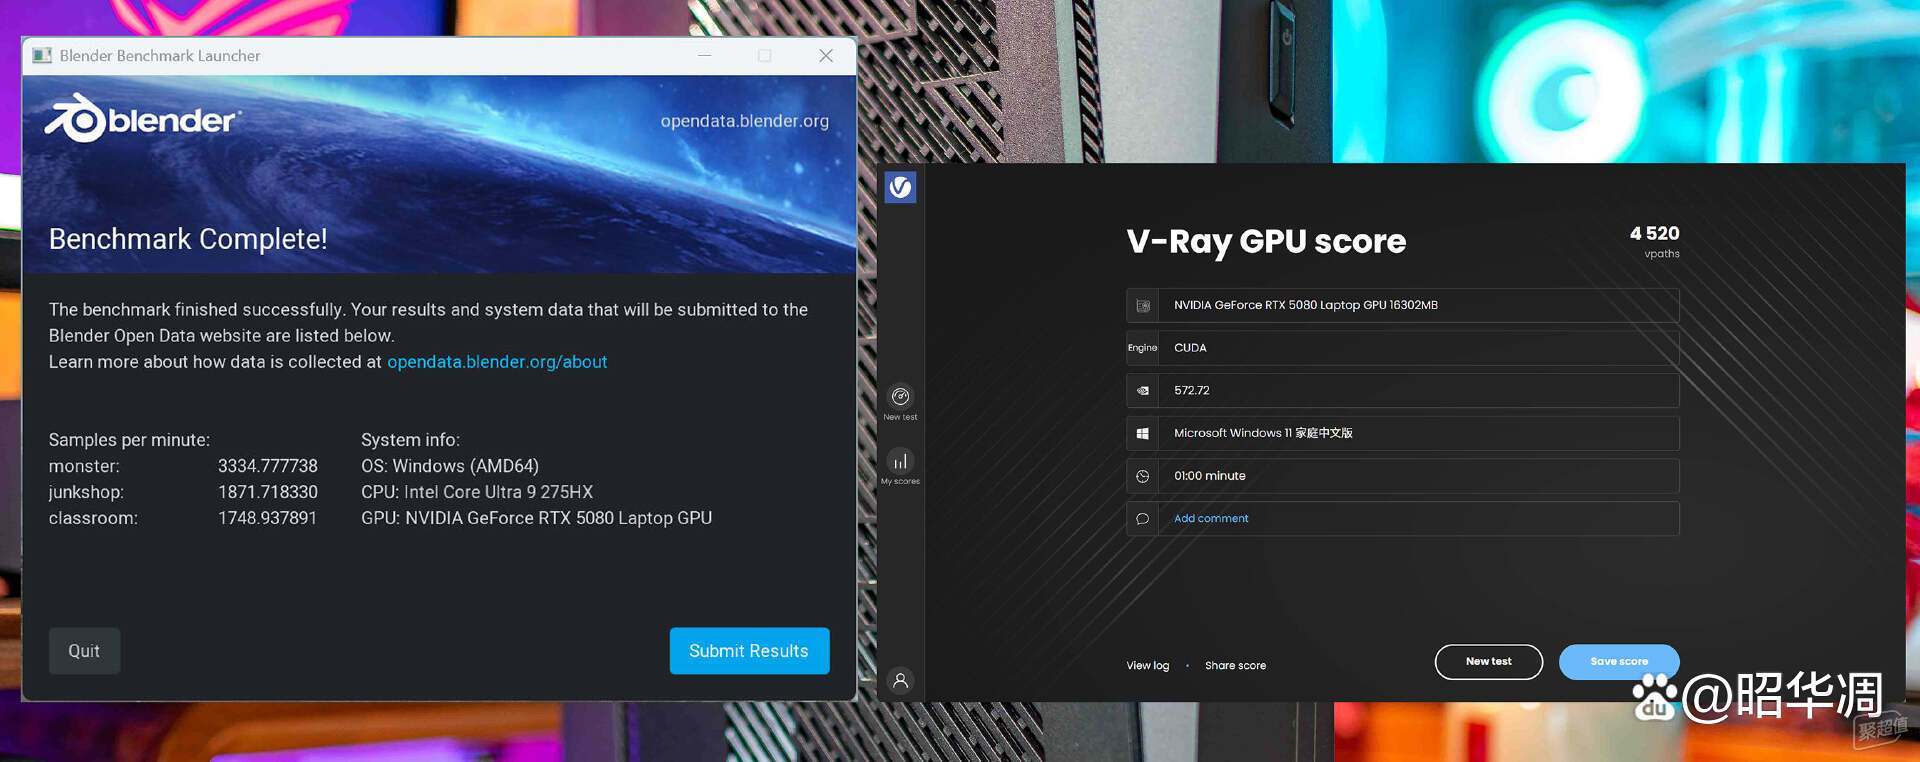Click the user account icon in V-Ray
The image size is (1920, 762).
(900, 681)
